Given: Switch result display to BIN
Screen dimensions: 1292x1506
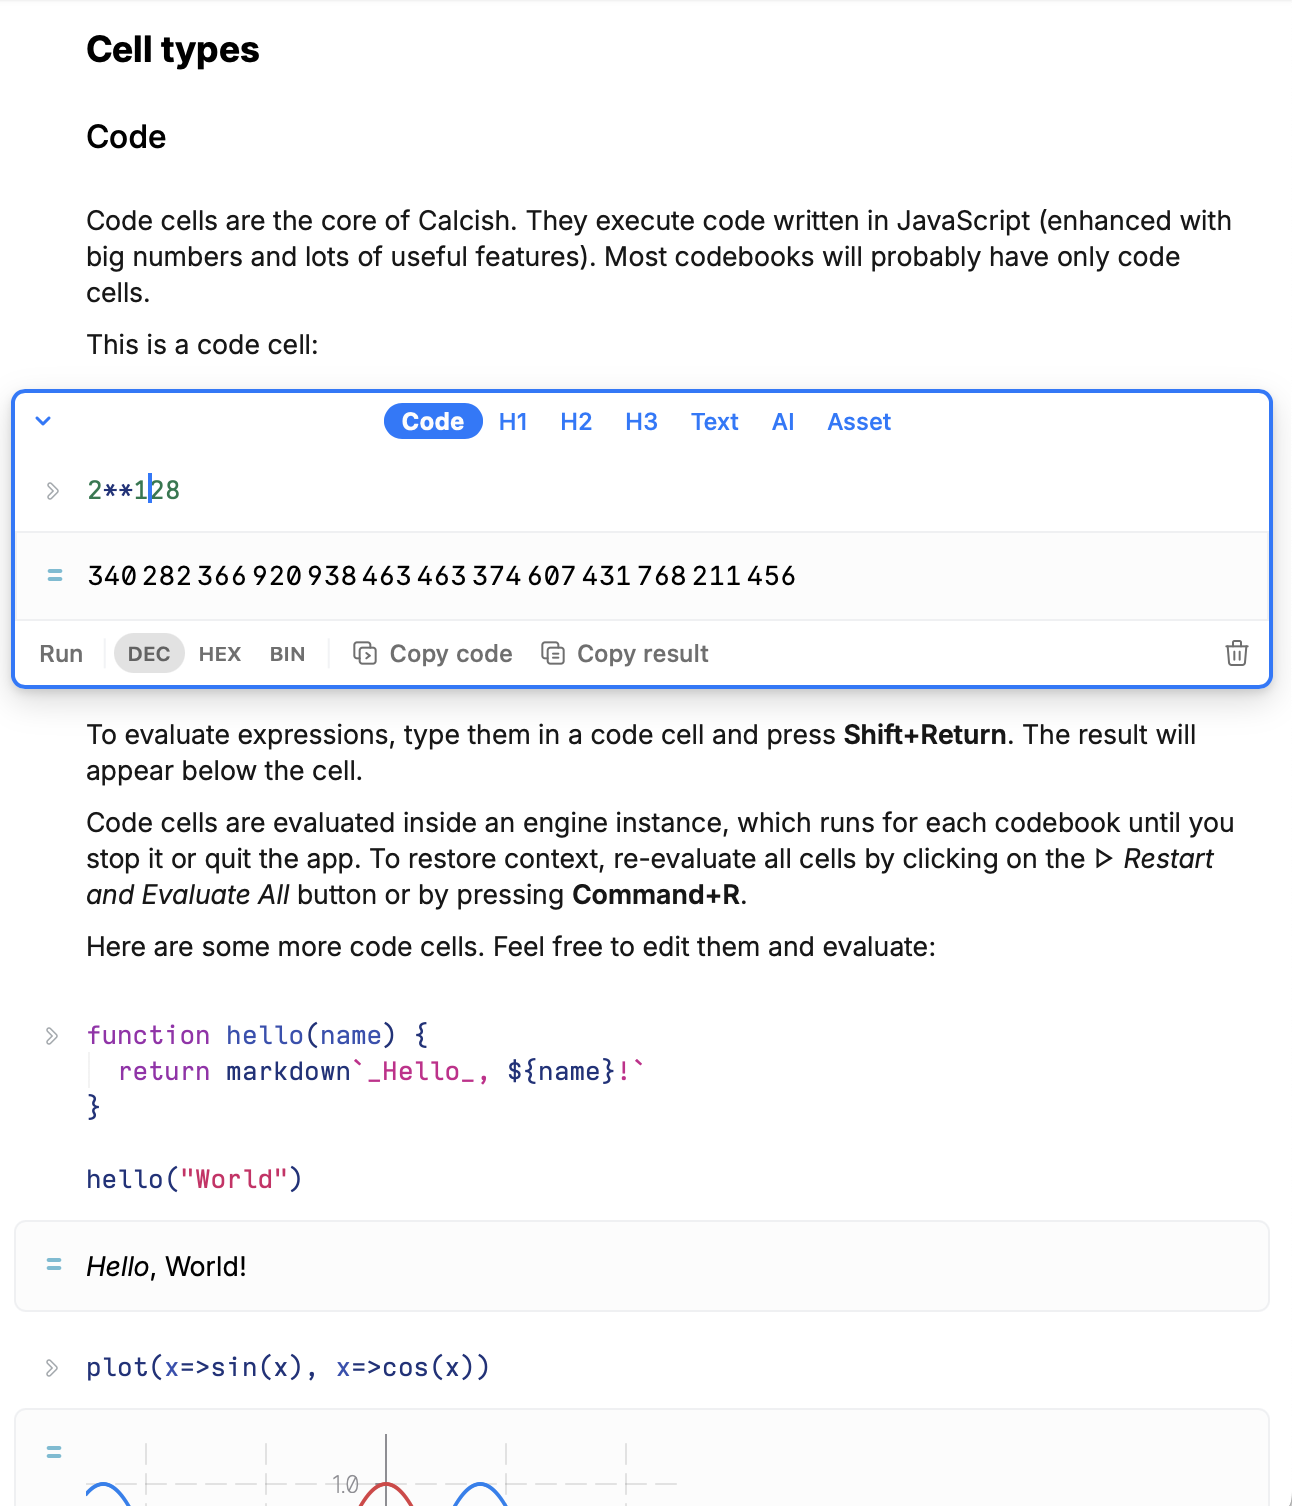Looking at the screenshot, I should pyautogui.click(x=287, y=653).
